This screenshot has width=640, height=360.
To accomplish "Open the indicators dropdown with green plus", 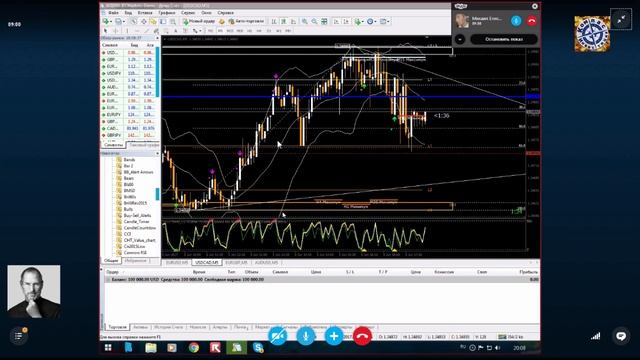I will point(359,21).
